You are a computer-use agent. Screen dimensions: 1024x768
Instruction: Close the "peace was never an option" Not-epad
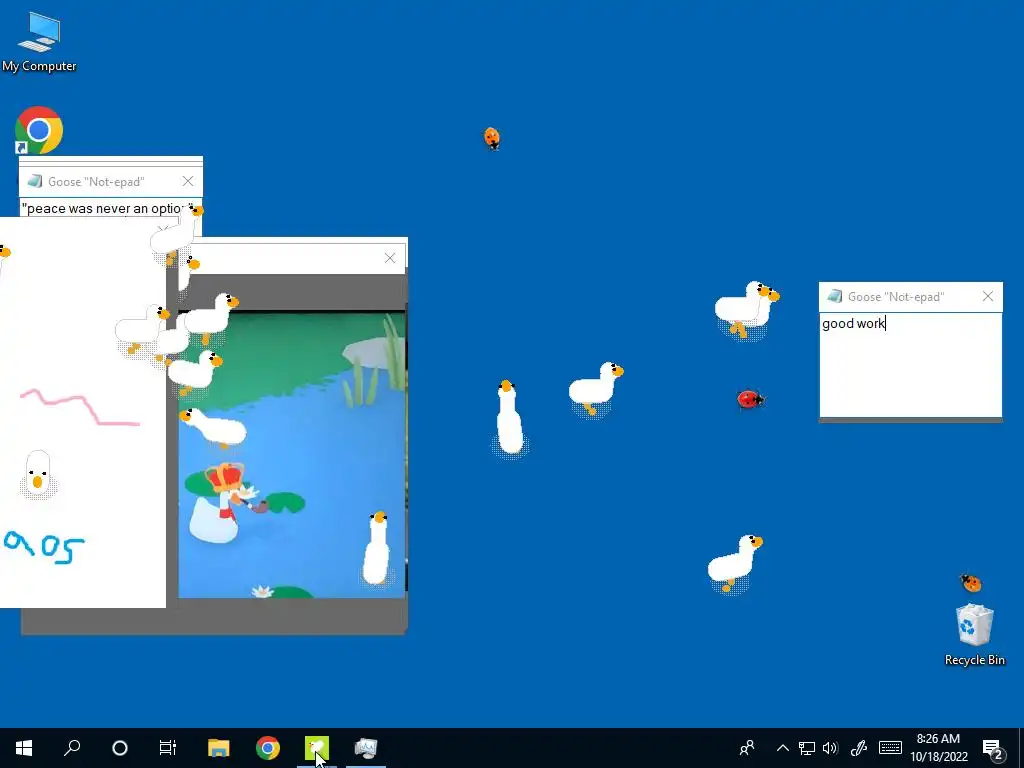188,182
